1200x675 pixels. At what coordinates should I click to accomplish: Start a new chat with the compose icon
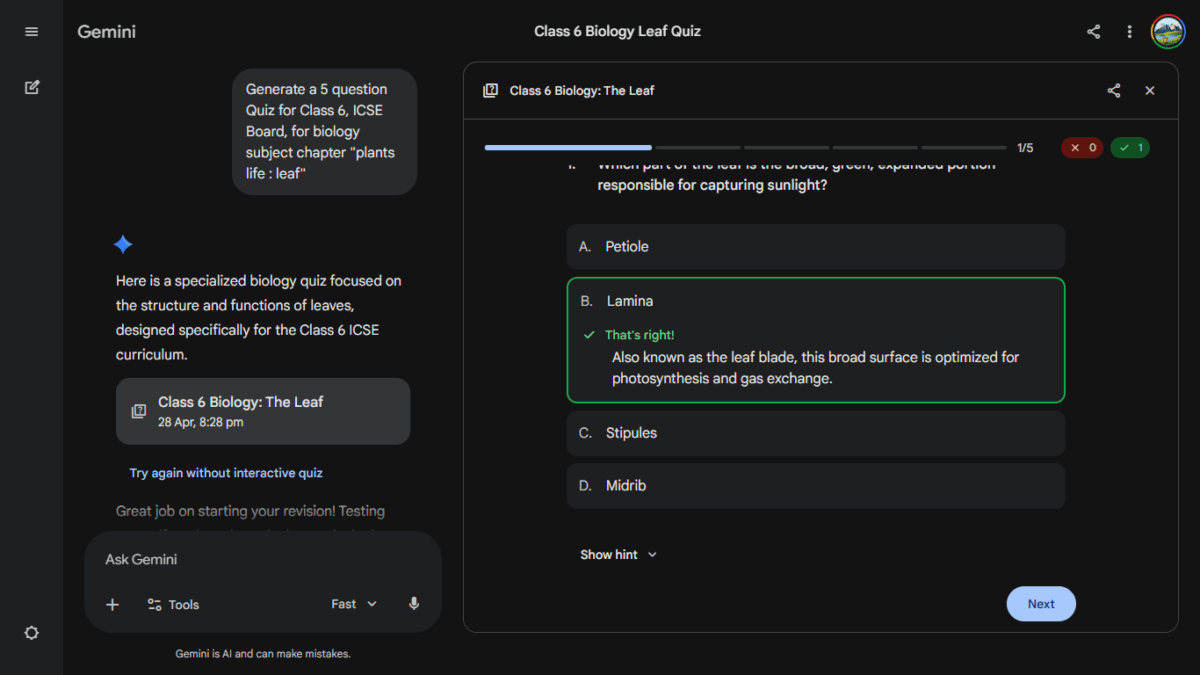click(x=31, y=87)
